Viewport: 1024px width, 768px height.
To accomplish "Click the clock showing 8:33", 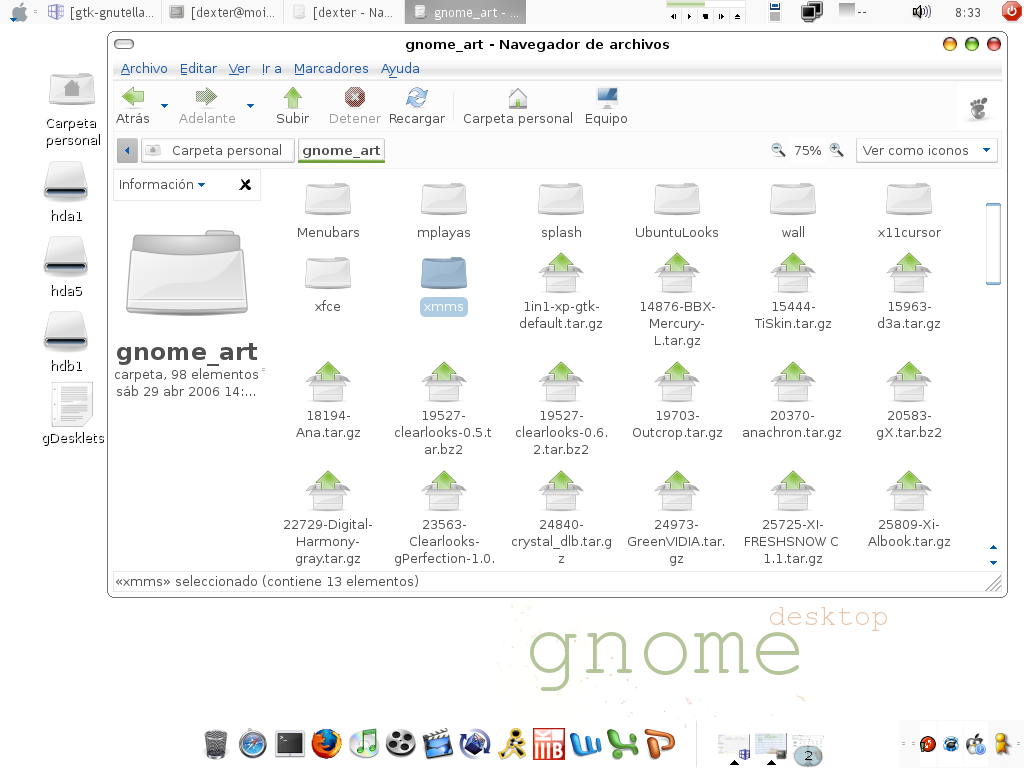I will [967, 12].
